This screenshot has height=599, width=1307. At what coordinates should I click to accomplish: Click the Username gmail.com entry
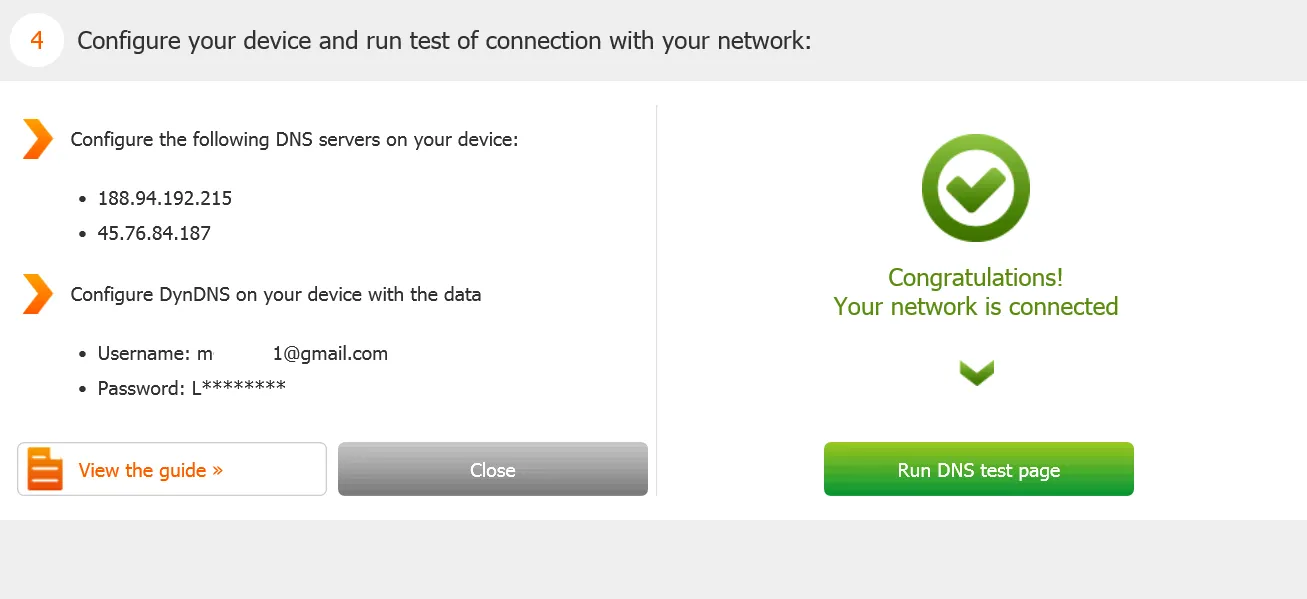coord(243,353)
